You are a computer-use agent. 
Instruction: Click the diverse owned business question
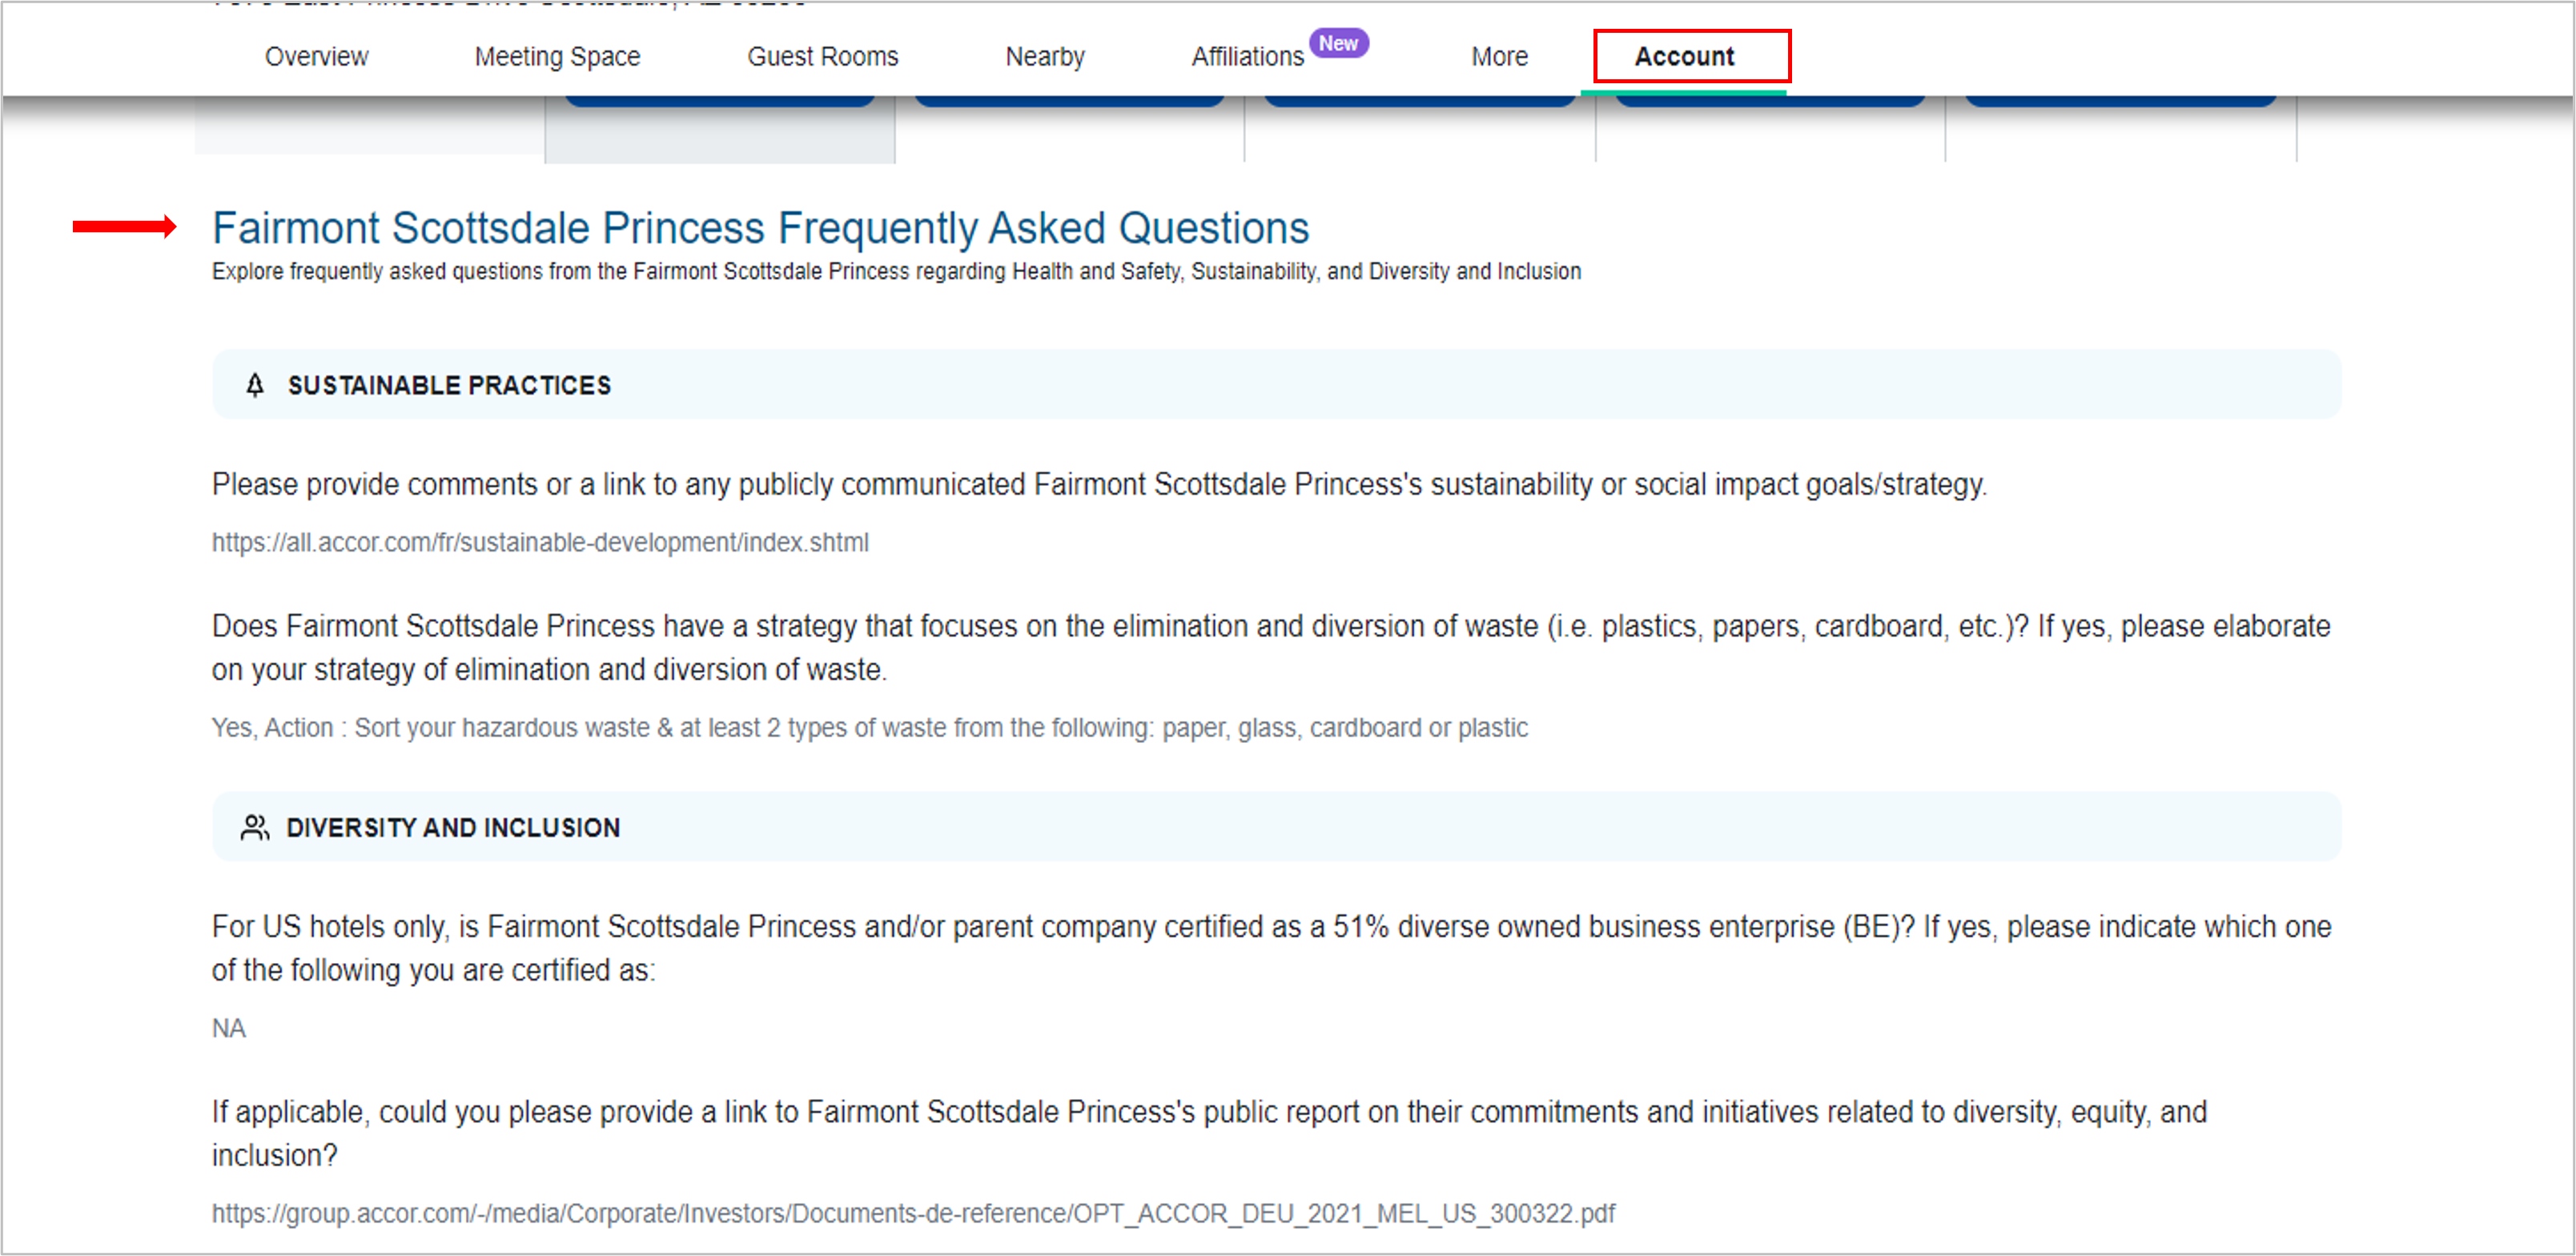(1270, 947)
